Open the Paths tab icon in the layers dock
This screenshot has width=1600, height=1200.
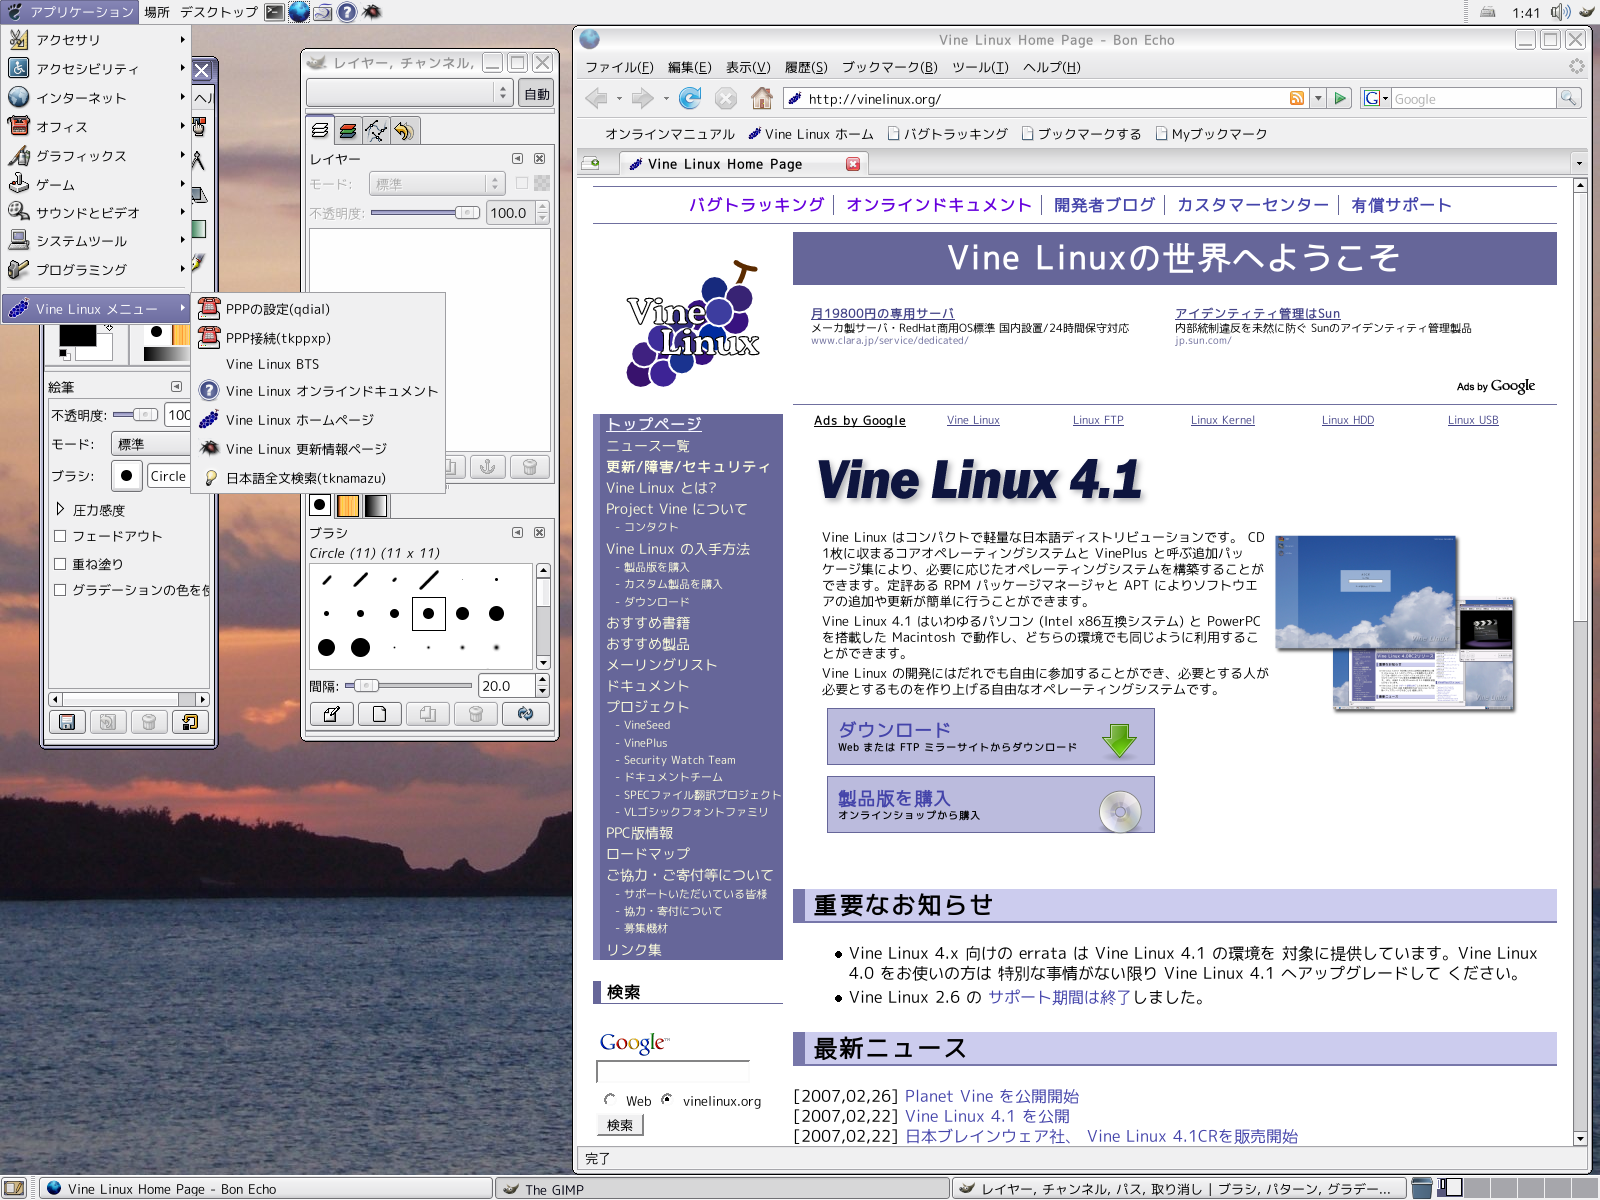[376, 130]
